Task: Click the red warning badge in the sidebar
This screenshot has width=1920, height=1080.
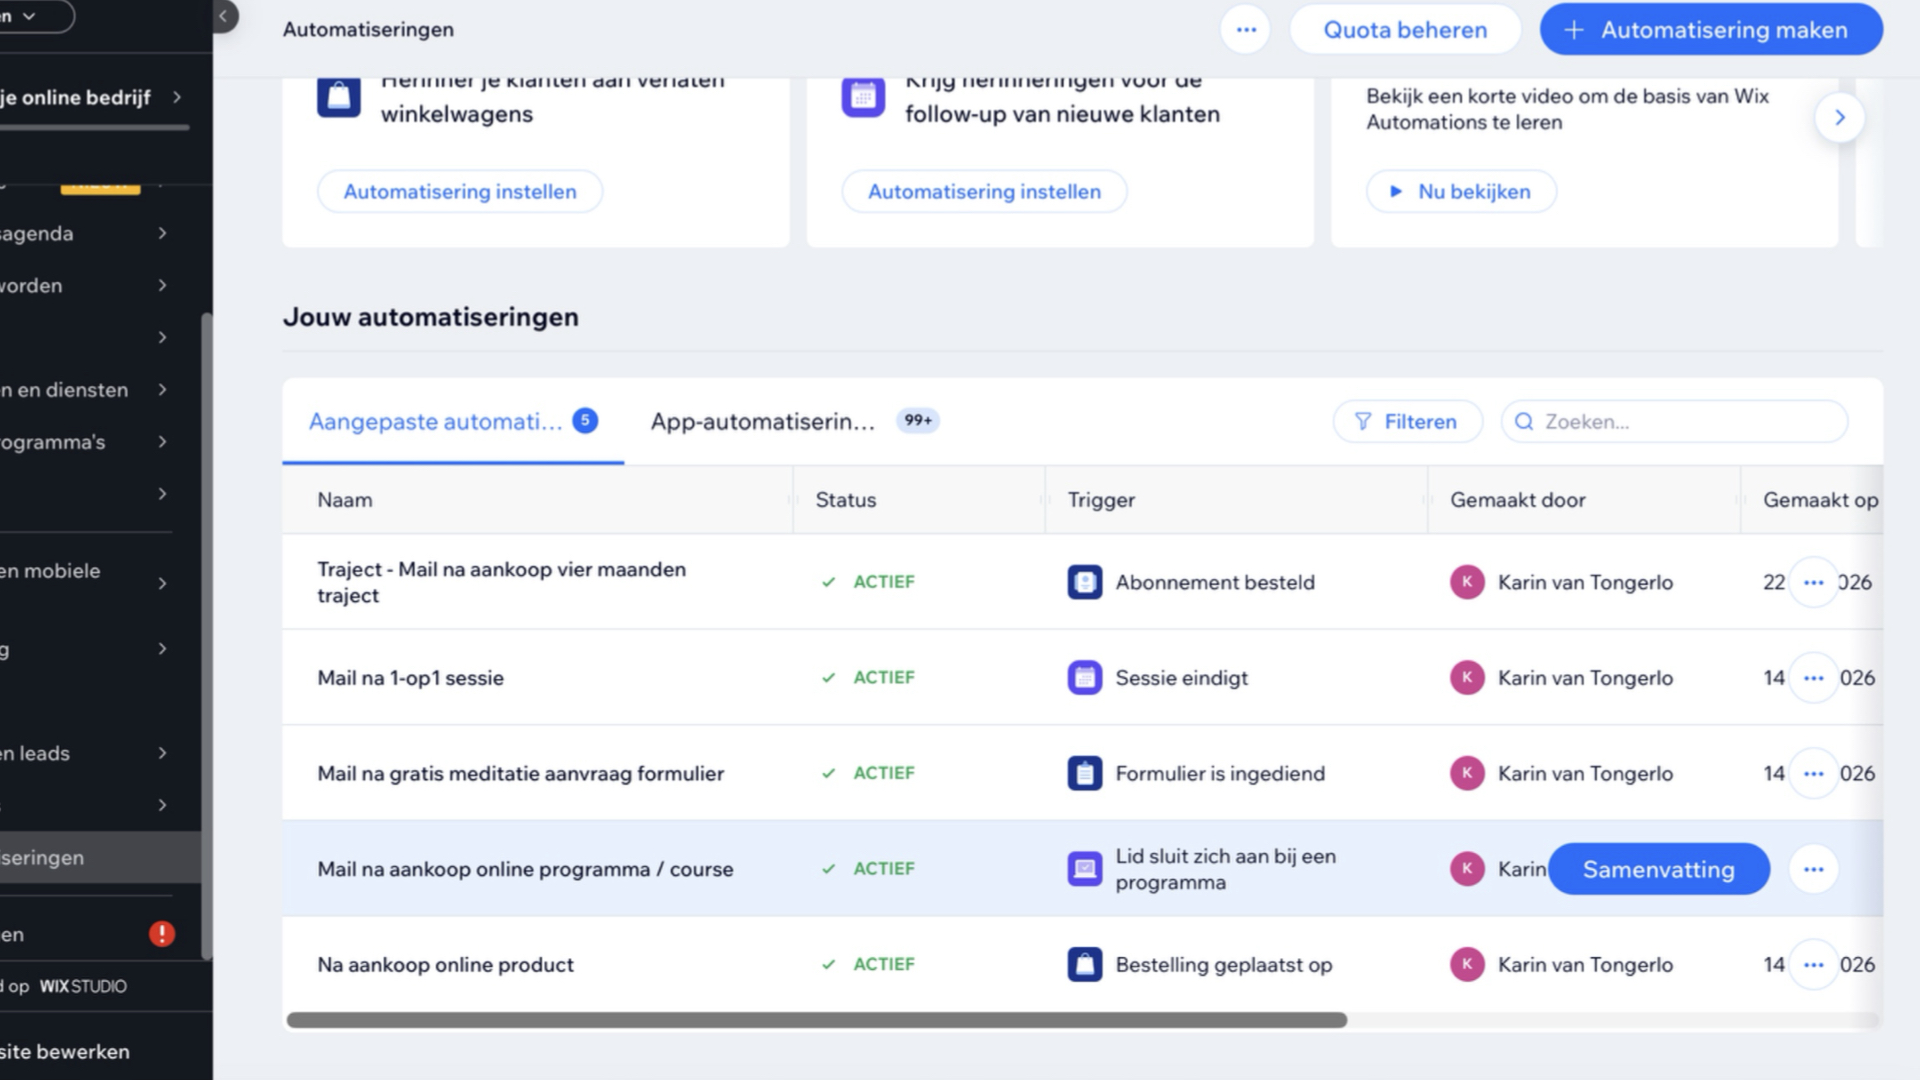Action: [160, 933]
